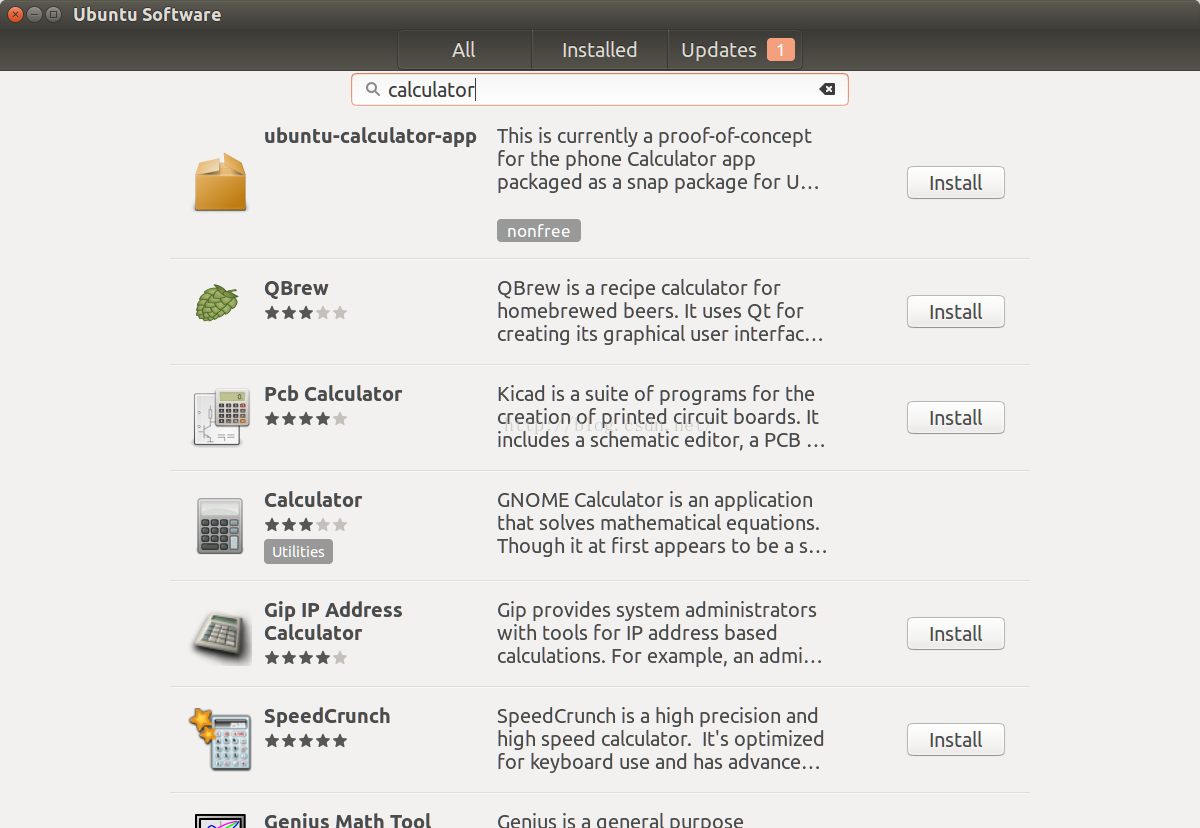
Task: Install SpeedCrunch
Action: (956, 740)
